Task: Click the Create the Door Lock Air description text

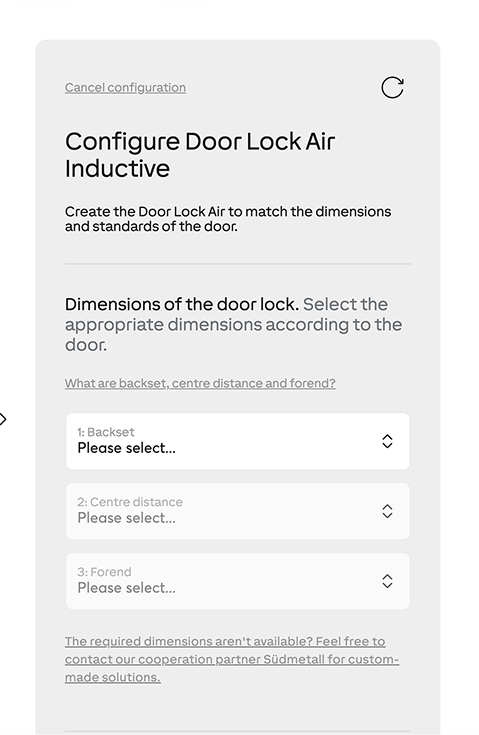Action: 228,219
